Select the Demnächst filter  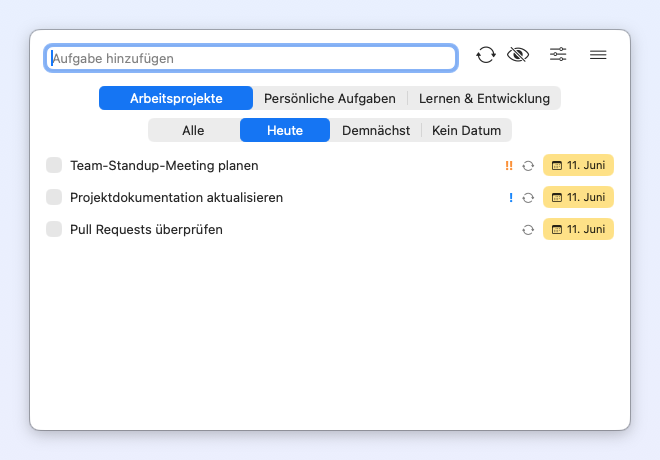(x=376, y=130)
